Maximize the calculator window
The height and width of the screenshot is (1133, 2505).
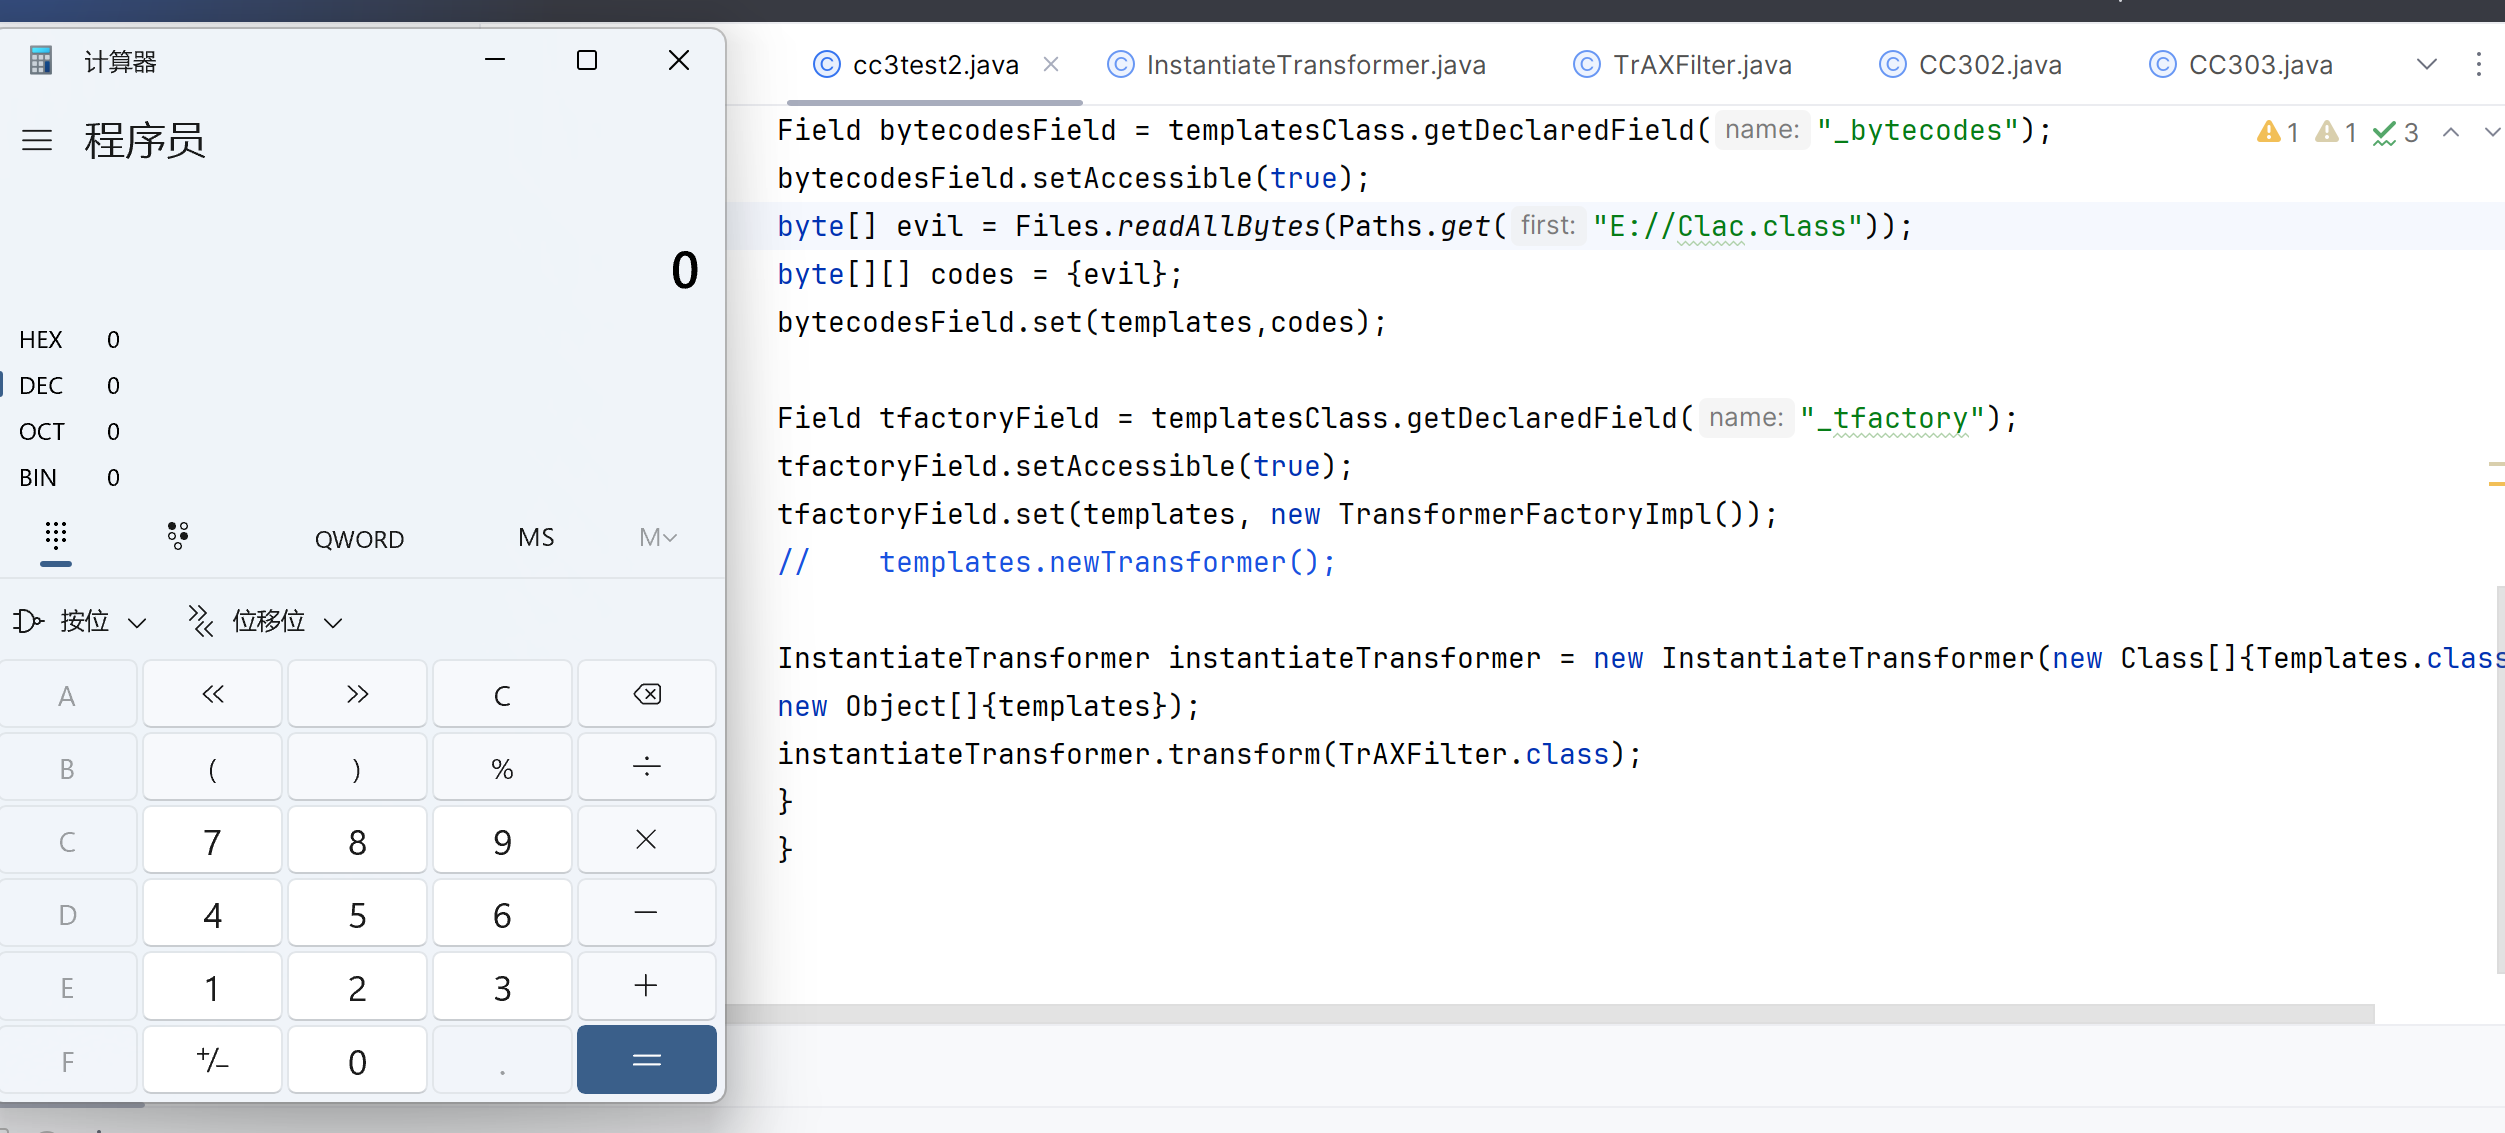point(587,60)
